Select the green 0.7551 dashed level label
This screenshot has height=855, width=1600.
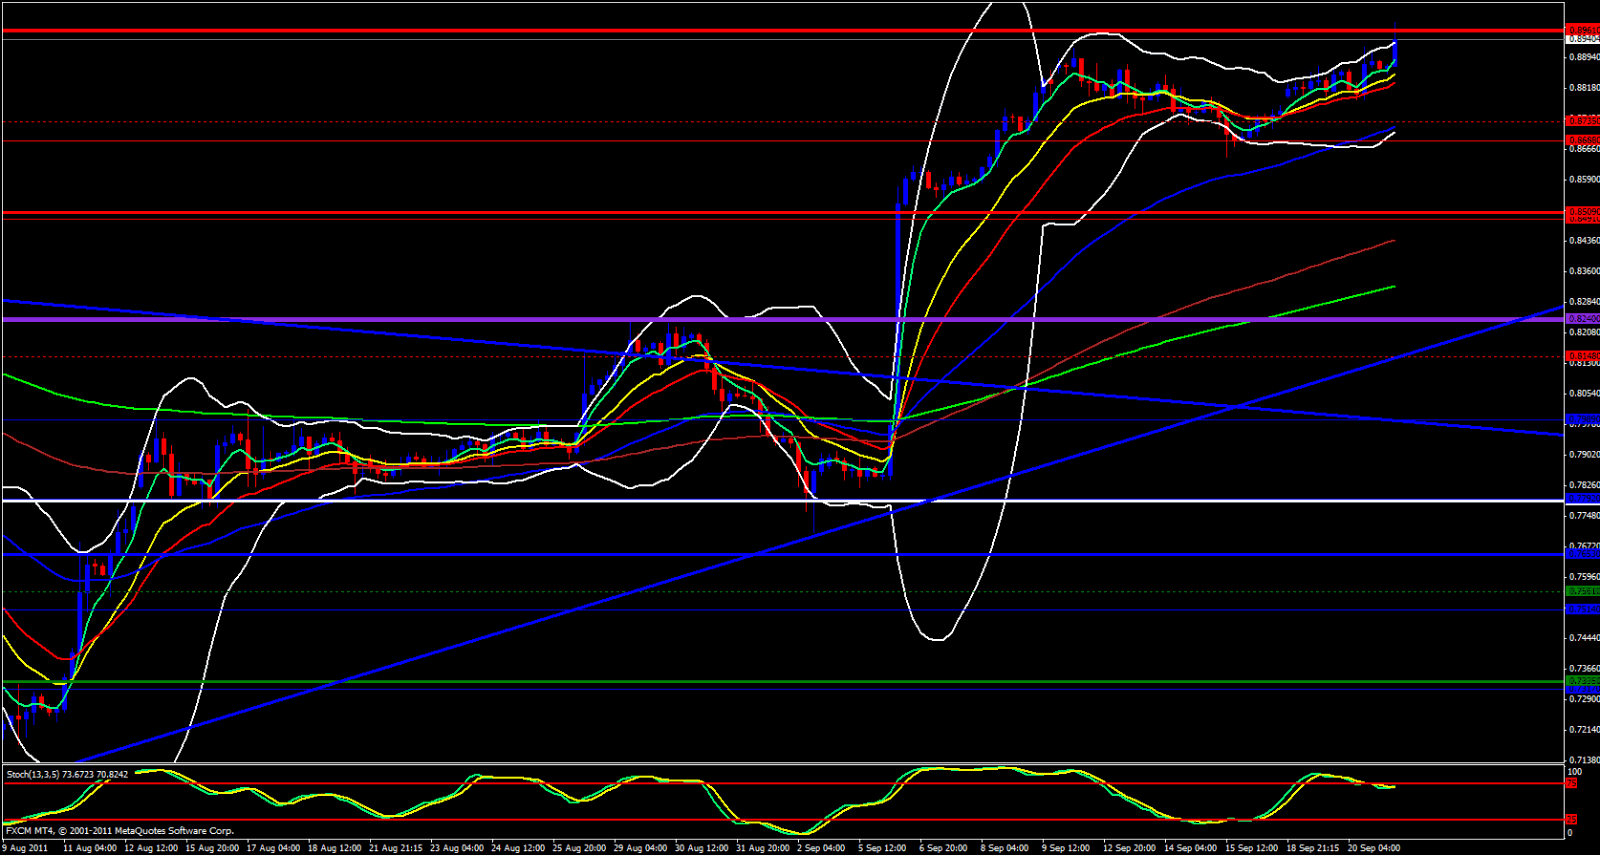[x=1582, y=591]
